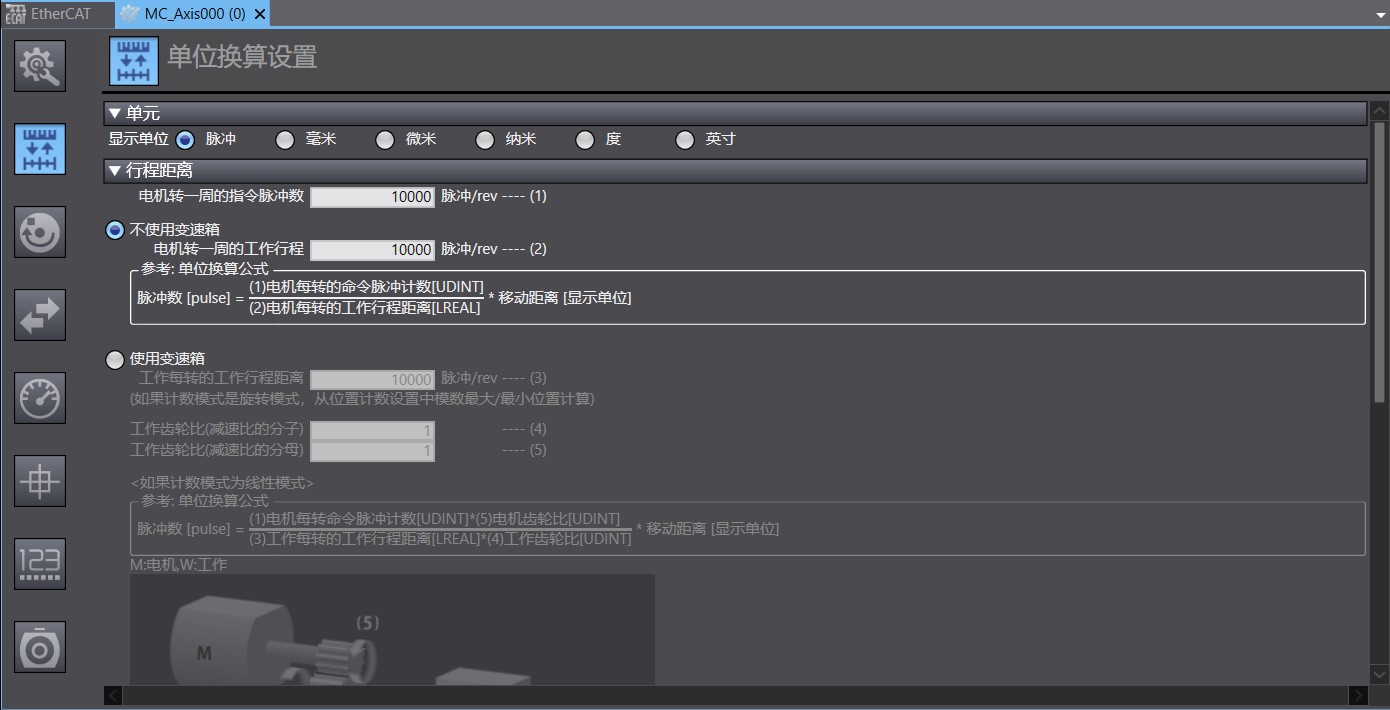This screenshot has width=1390, height=710.
Task: Select 毫米 as display unit
Action: click(x=284, y=139)
